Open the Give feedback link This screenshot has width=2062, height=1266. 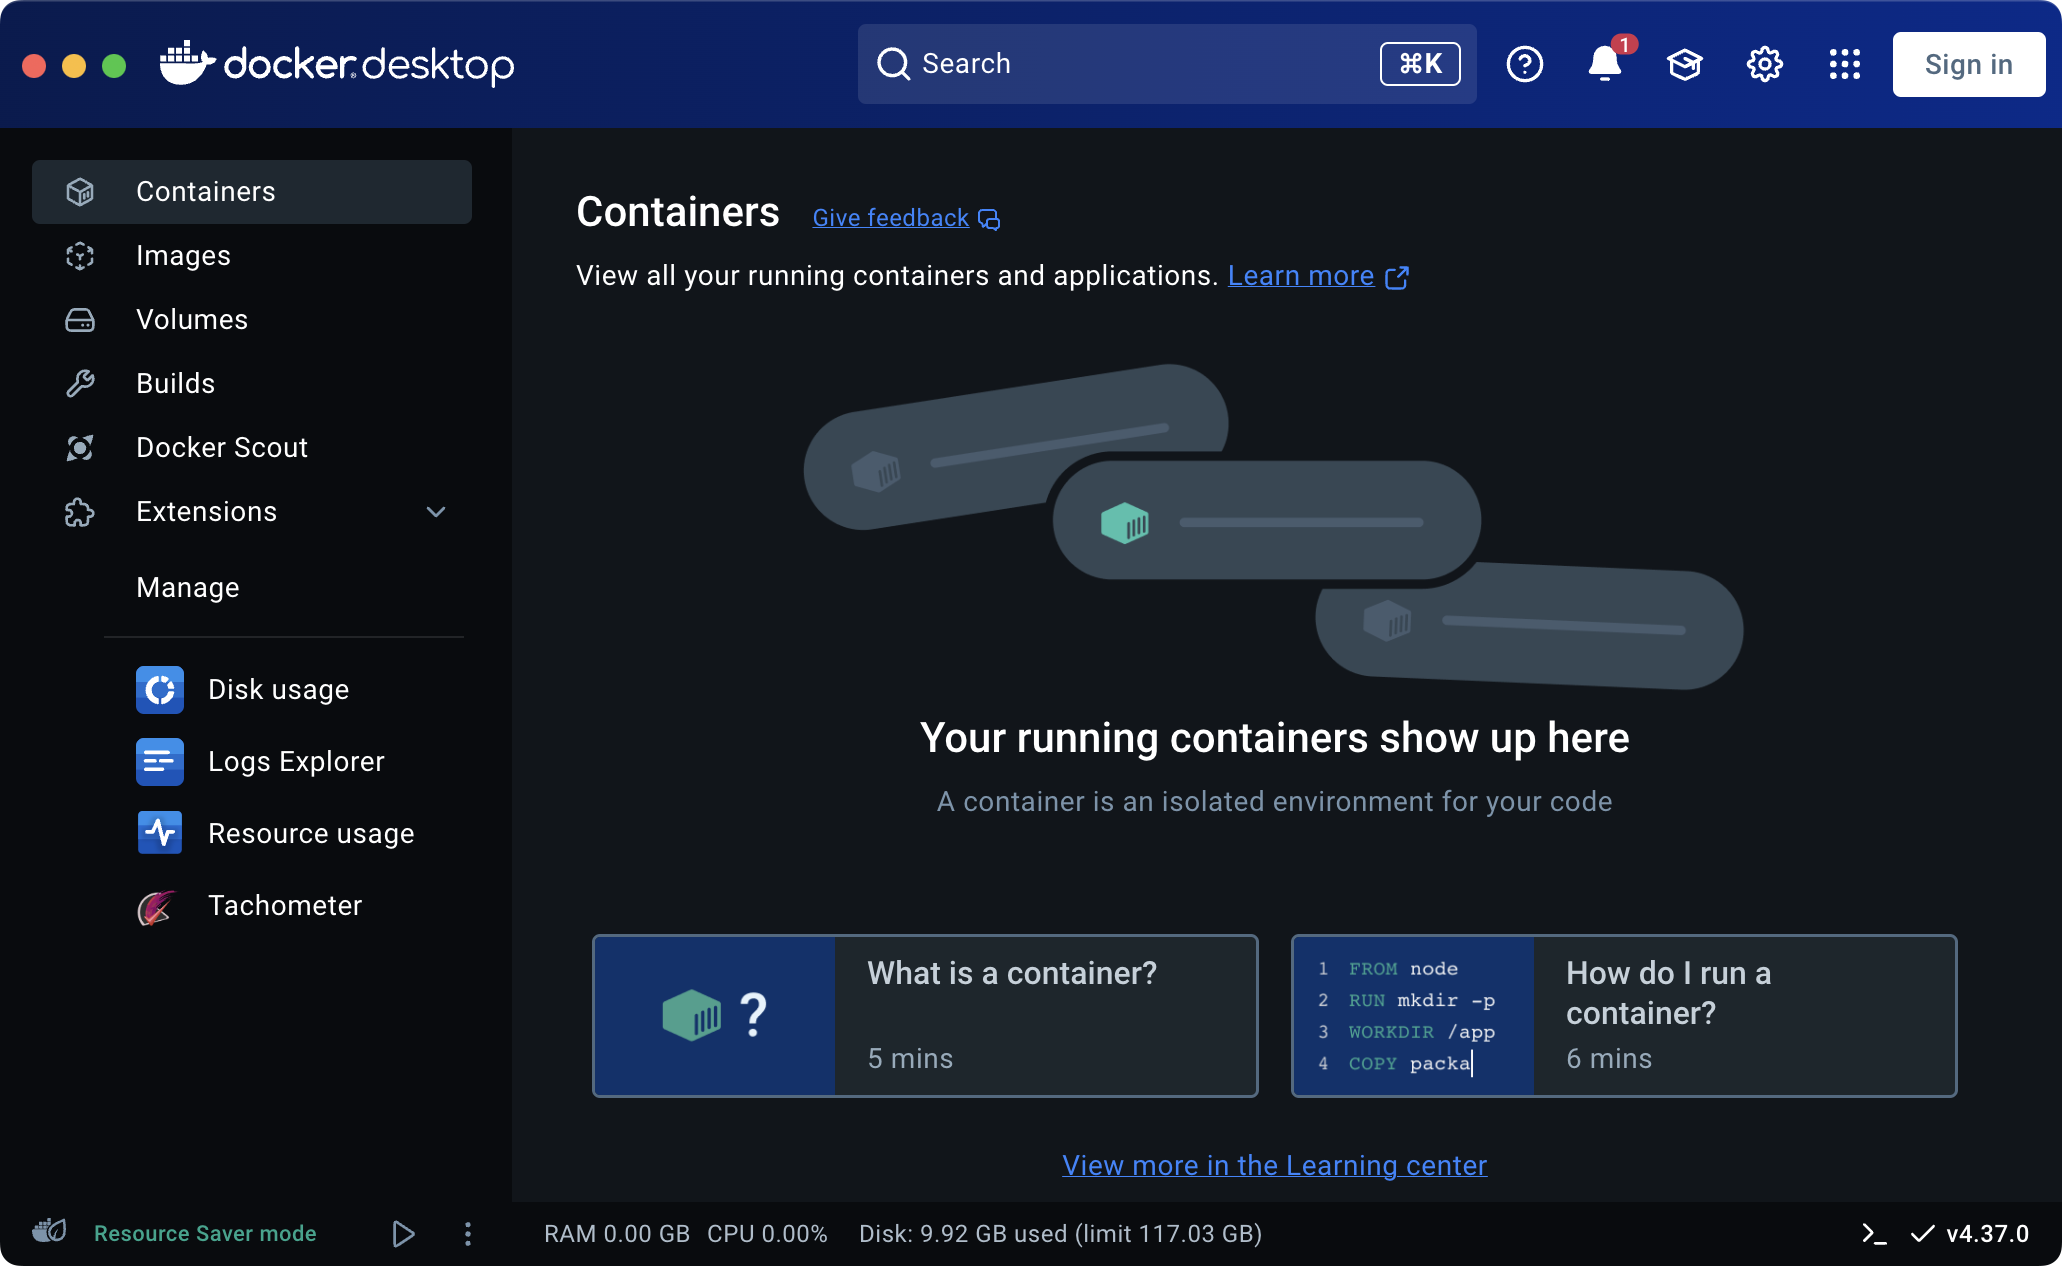tap(890, 217)
